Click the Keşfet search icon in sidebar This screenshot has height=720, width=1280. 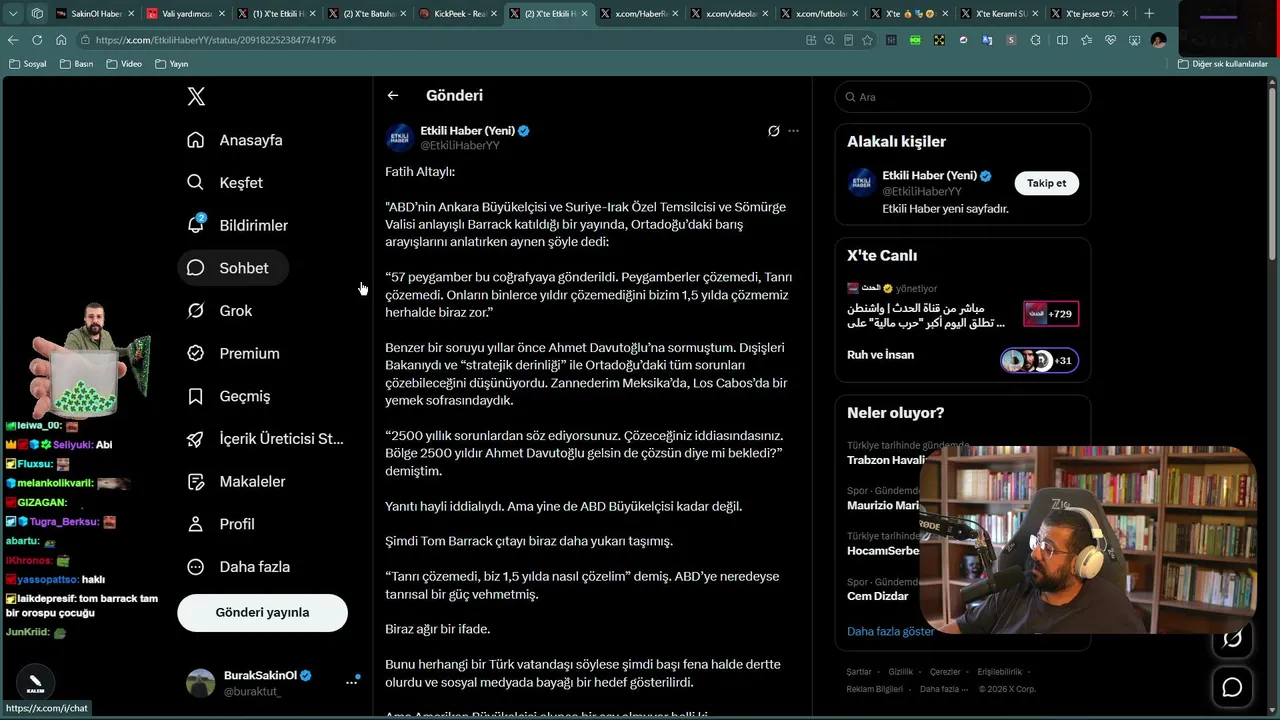pyautogui.click(x=196, y=183)
